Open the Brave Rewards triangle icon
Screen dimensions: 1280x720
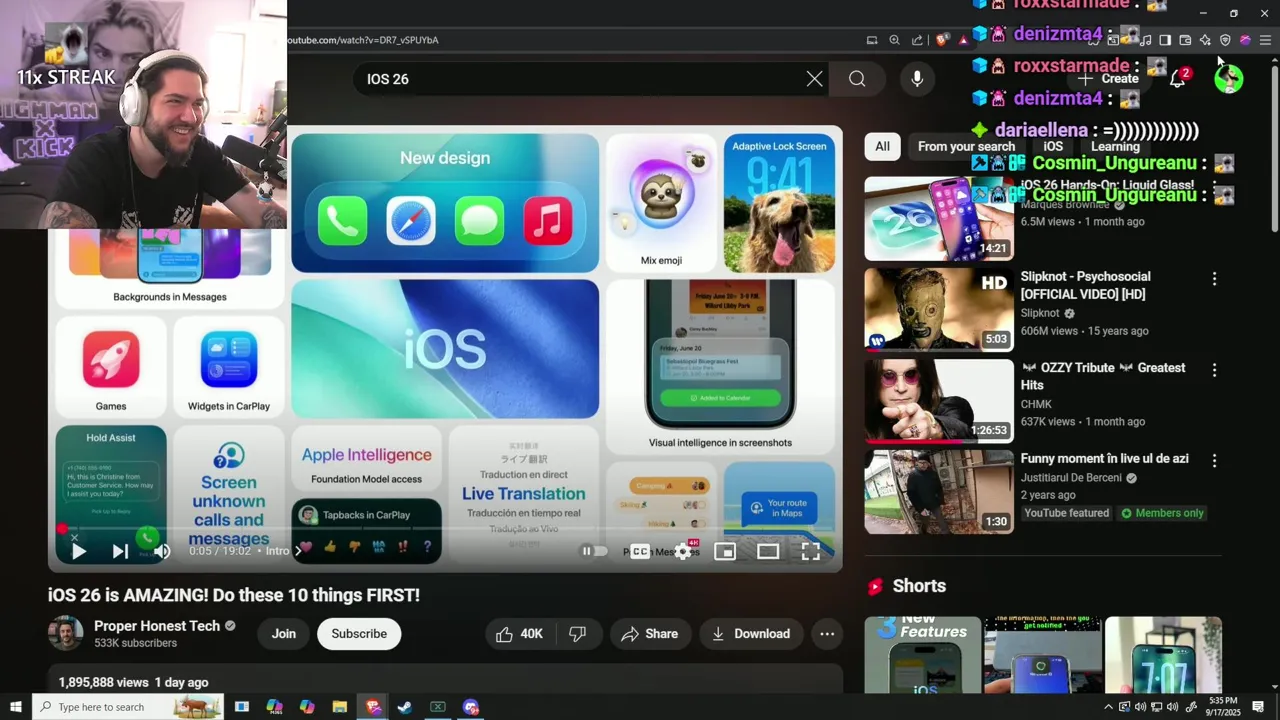pos(963,40)
